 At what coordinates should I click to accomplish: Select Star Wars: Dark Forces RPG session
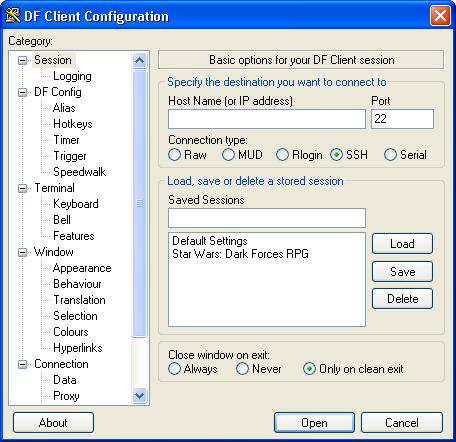coord(240,254)
